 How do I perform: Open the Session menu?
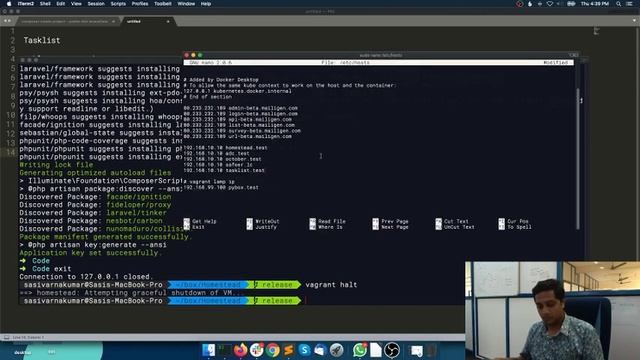[x=96, y=4]
